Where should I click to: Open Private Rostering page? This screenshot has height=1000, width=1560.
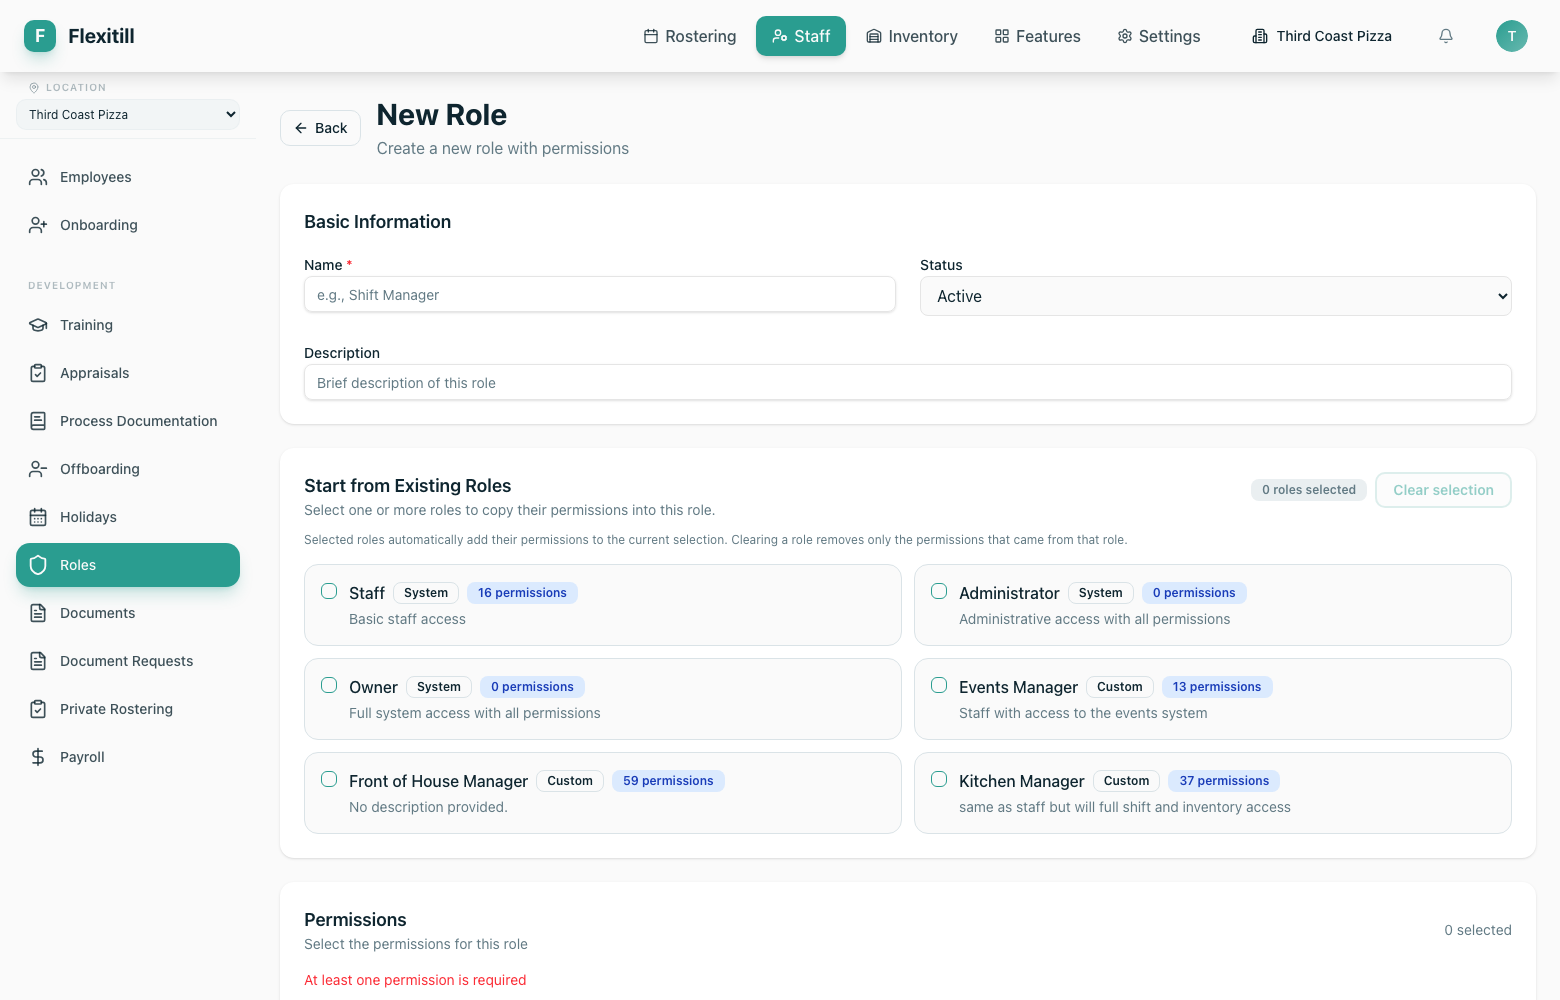pyautogui.click(x=128, y=709)
